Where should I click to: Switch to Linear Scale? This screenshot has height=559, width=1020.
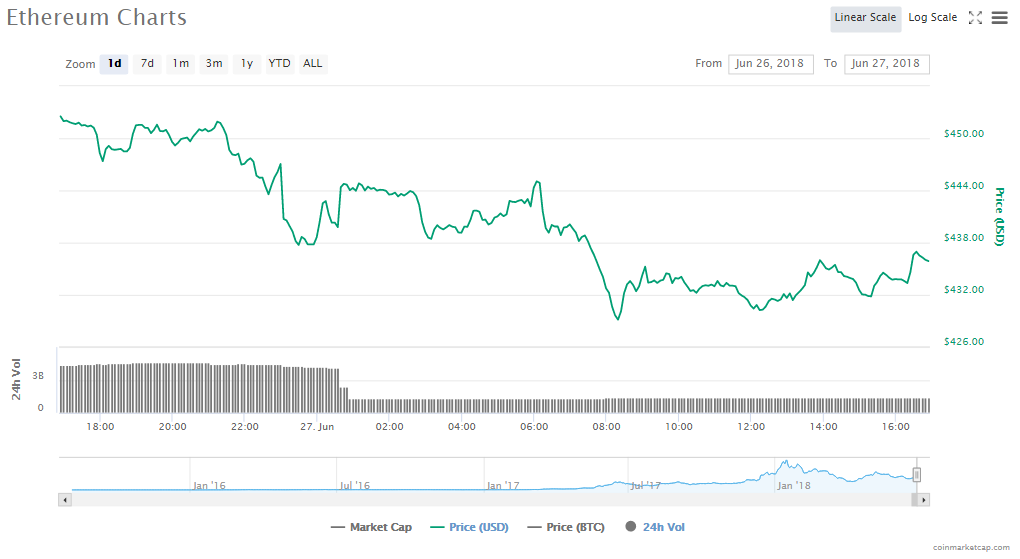pos(865,18)
